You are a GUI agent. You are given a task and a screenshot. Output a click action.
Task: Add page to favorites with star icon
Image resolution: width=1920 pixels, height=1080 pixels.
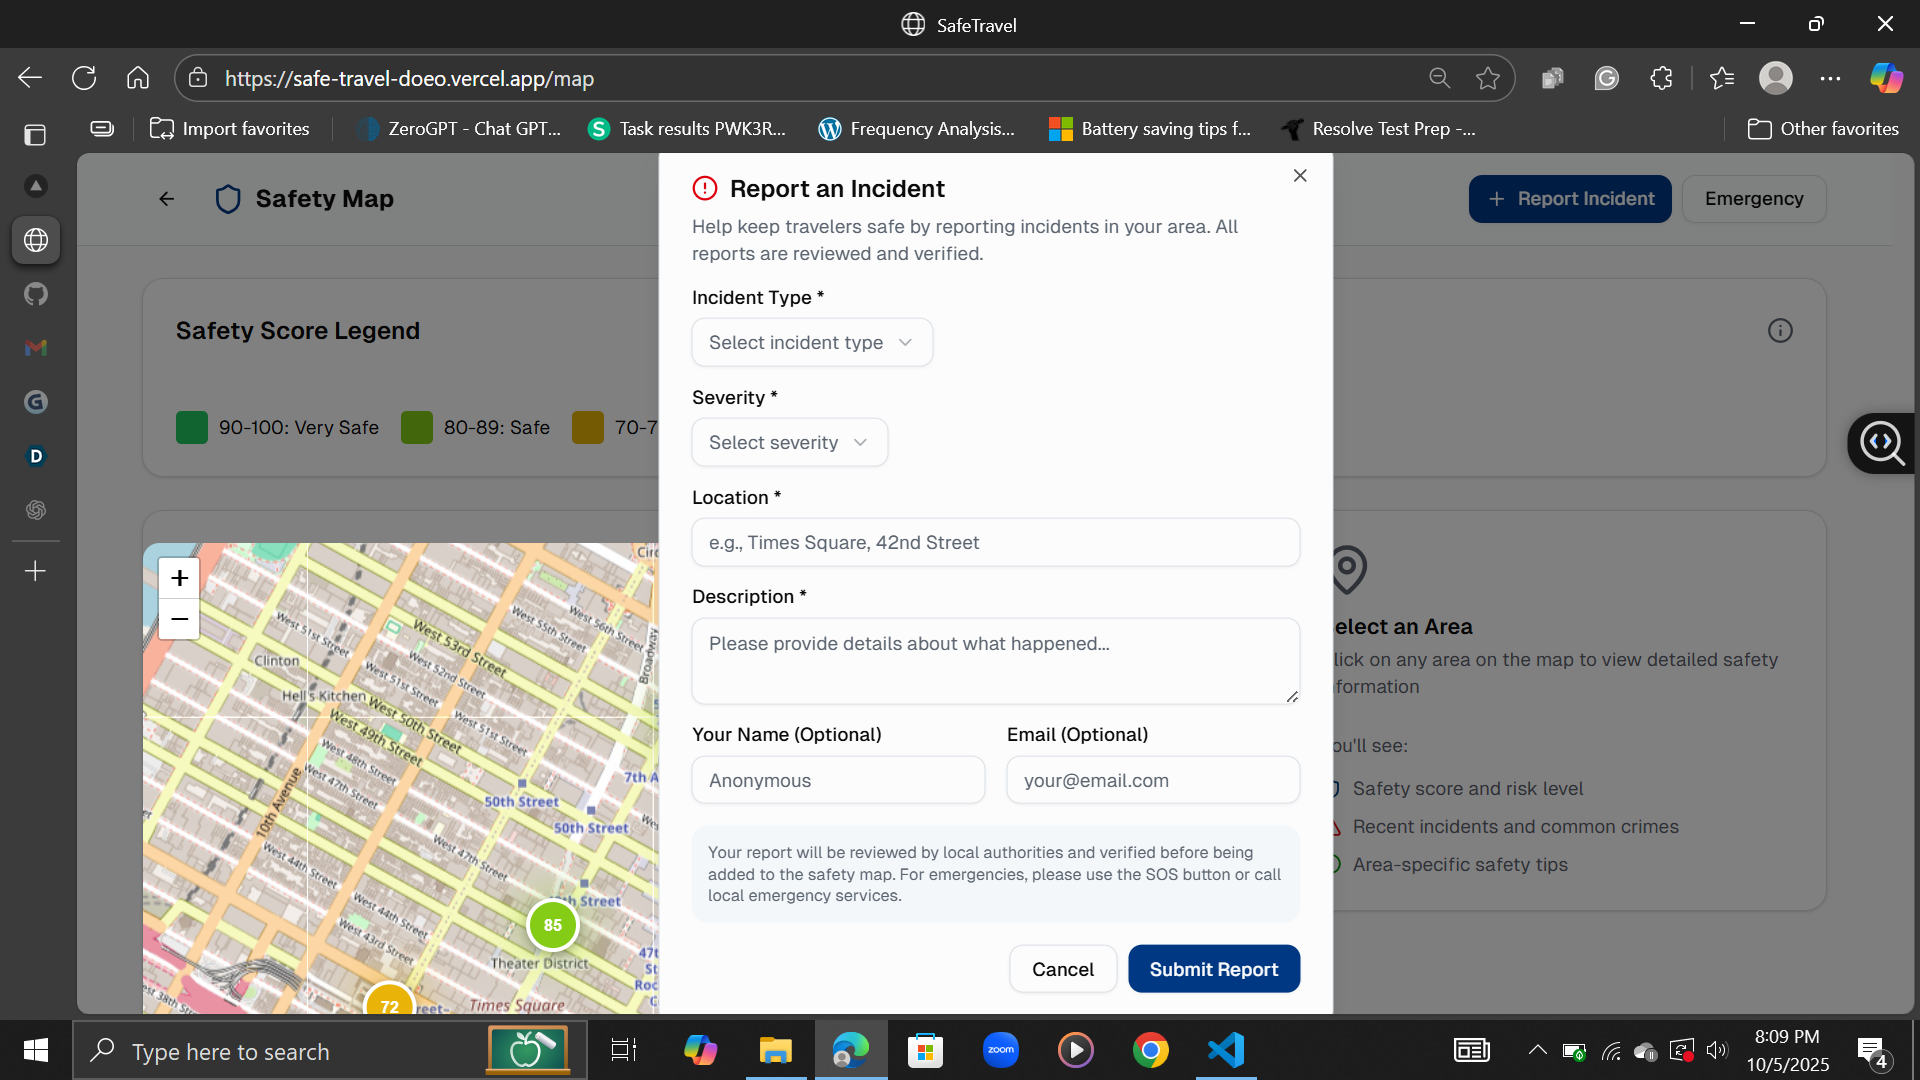click(1487, 78)
